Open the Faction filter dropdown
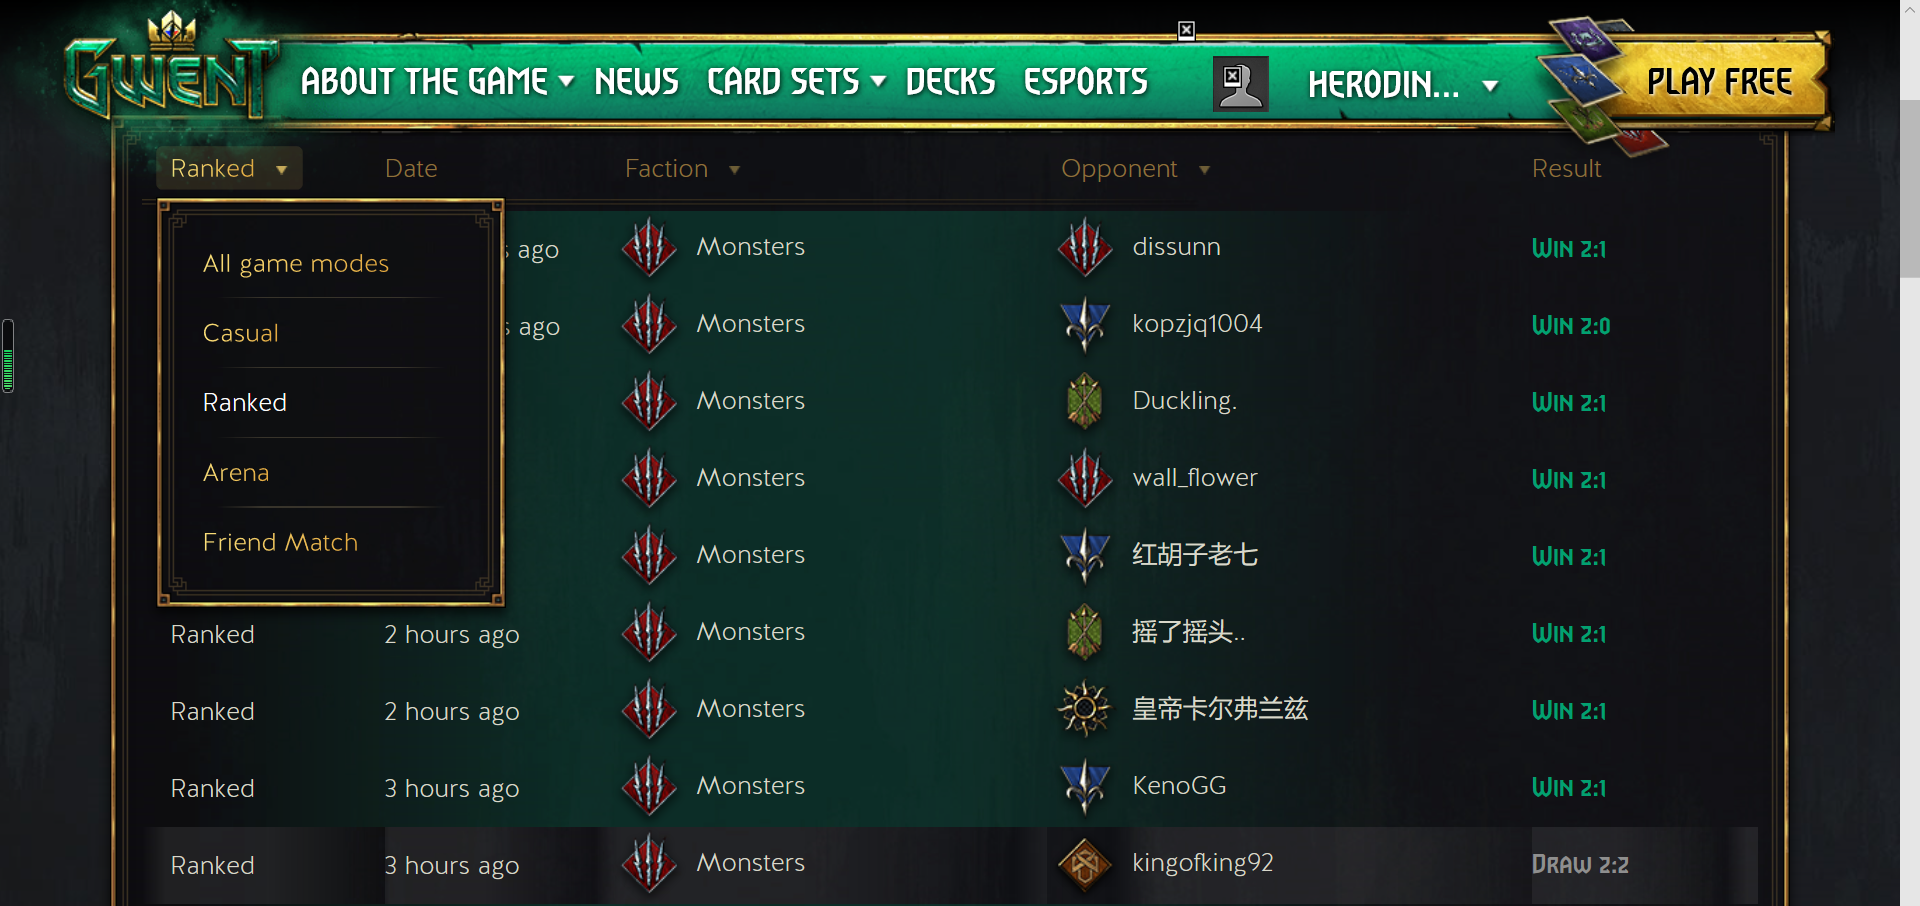 pyautogui.click(x=683, y=169)
